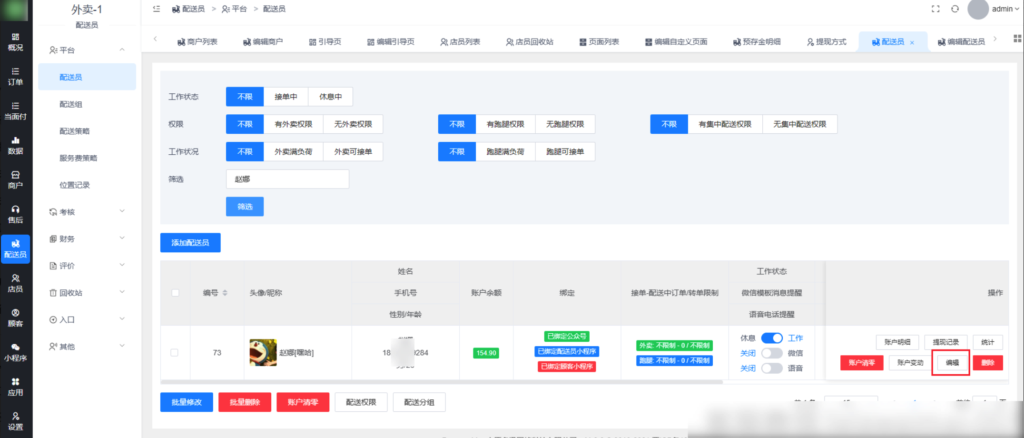
Task: Open the 当面付 sidebar section
Action: [15, 111]
